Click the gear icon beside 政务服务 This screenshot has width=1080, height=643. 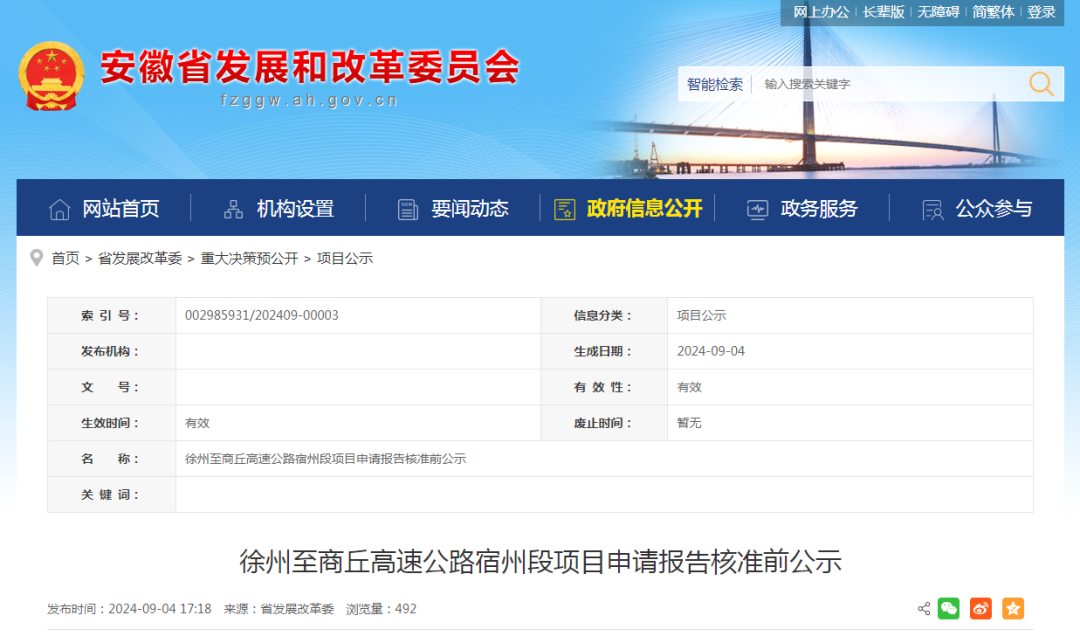pyautogui.click(x=755, y=208)
